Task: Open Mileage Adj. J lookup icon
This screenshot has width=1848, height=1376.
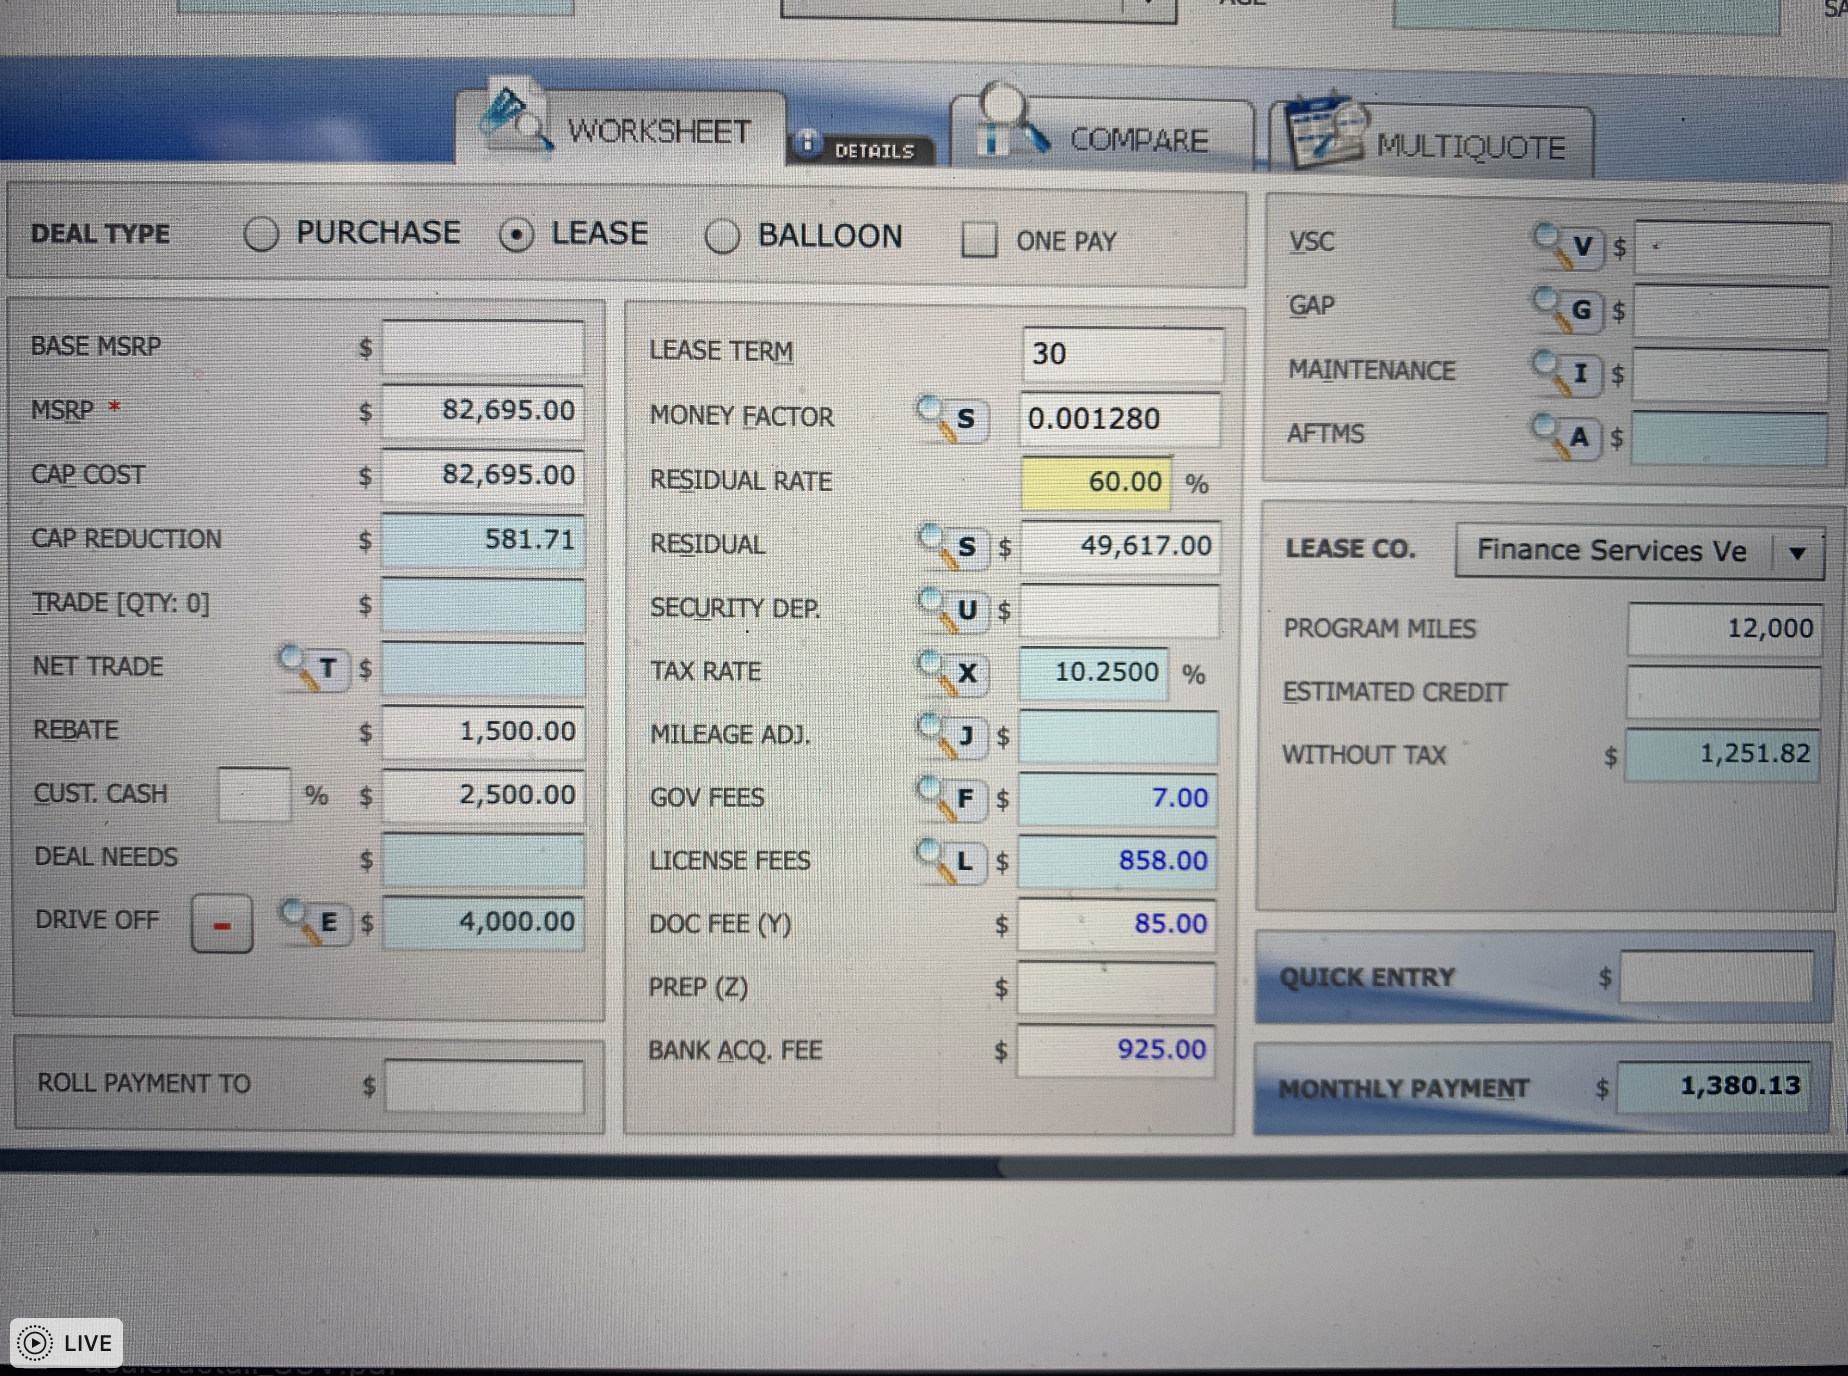Action: pos(953,737)
